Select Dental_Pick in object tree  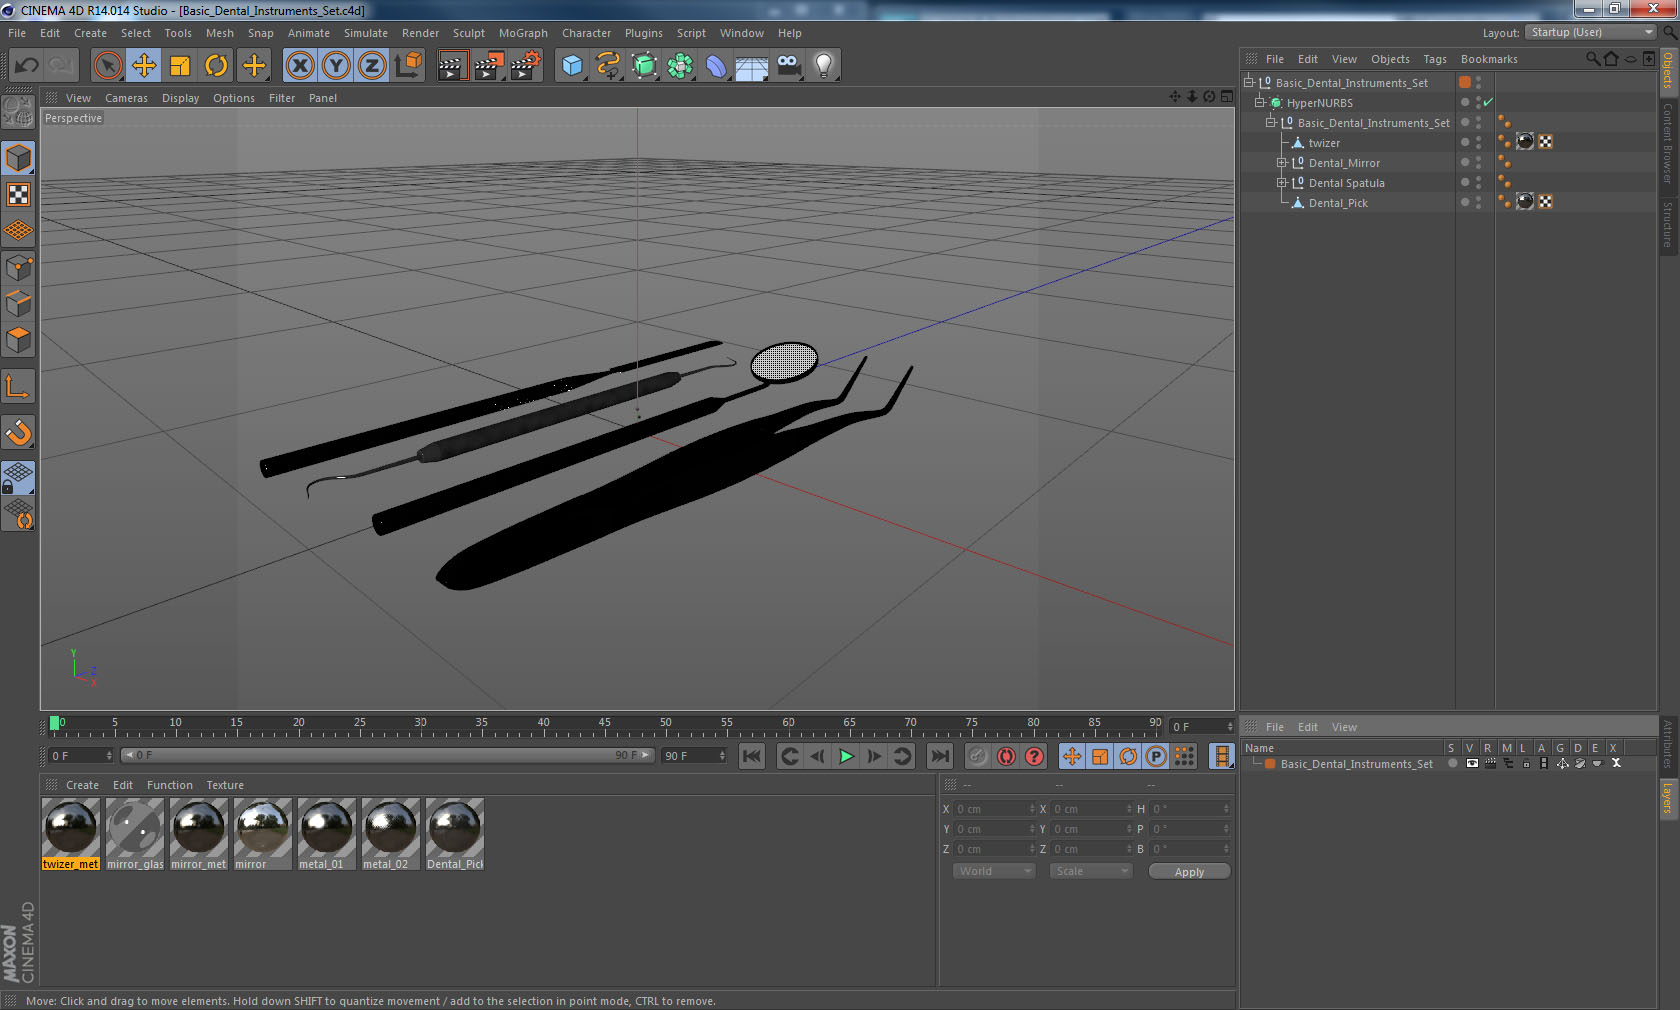coord(1337,203)
